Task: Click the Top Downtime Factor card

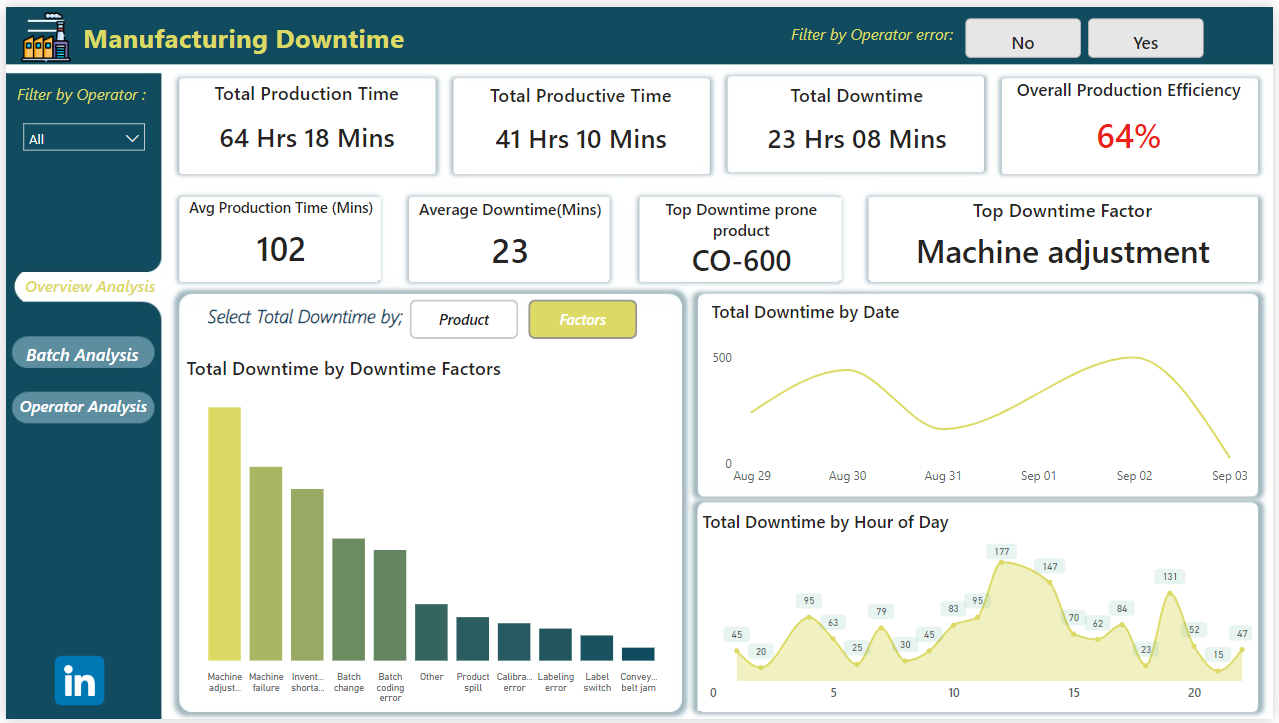Action: point(1062,240)
